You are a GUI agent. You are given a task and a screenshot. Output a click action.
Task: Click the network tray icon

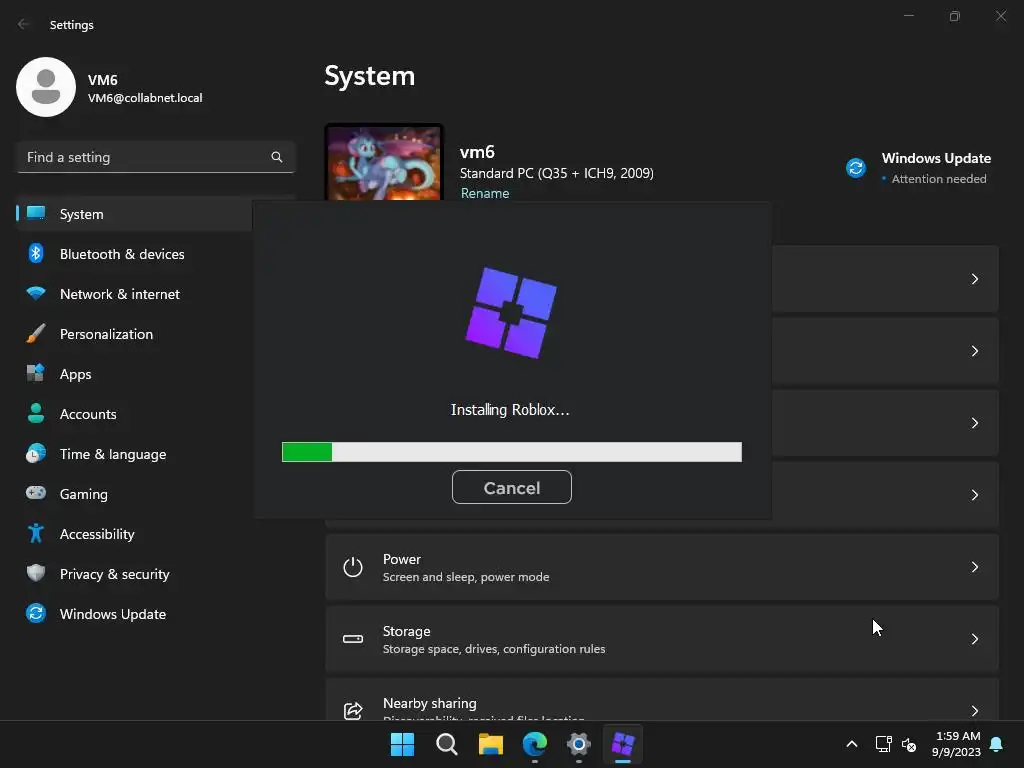(883, 744)
